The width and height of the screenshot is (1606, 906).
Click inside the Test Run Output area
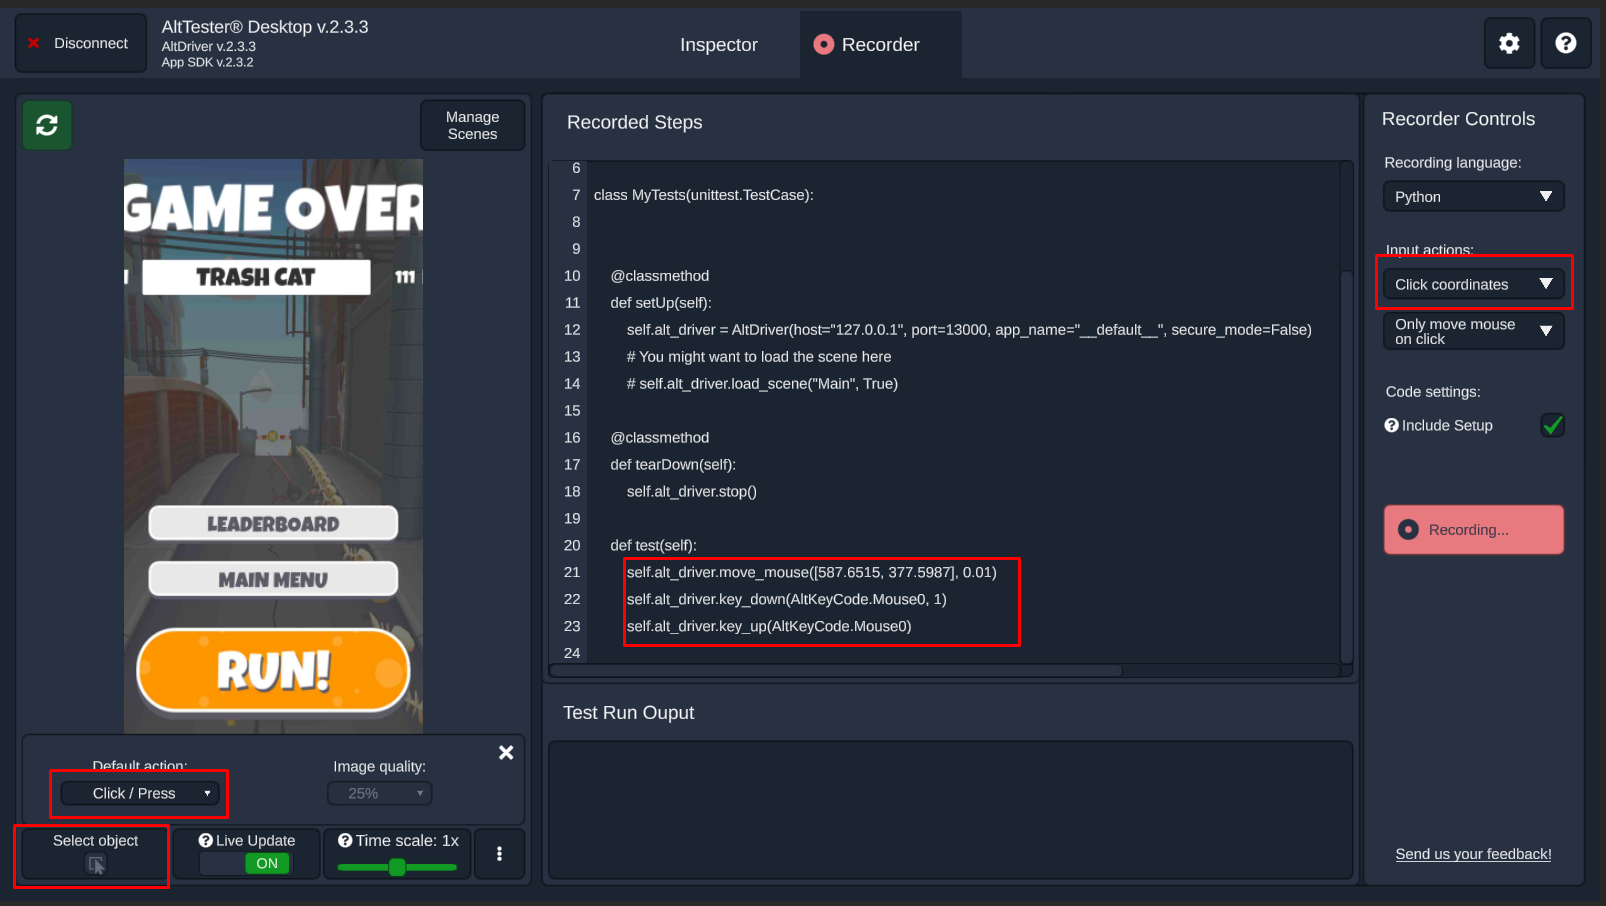coord(950,810)
